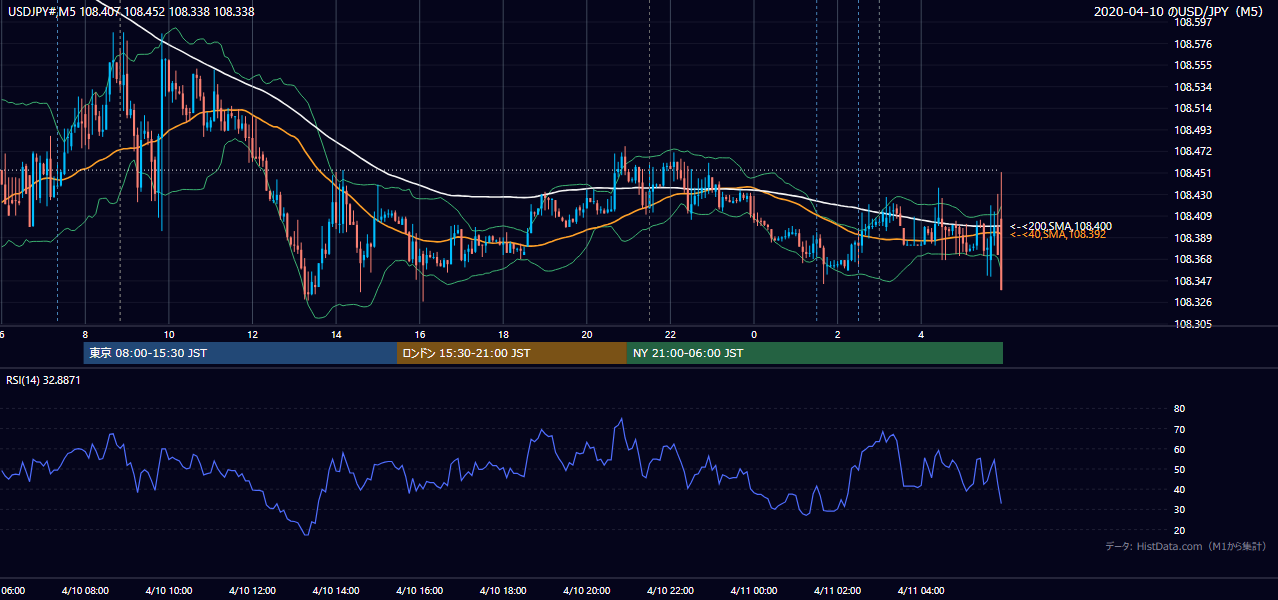The width and height of the screenshot is (1278, 600).
Task: Click price axis label 108.472
Action: click(x=1194, y=152)
